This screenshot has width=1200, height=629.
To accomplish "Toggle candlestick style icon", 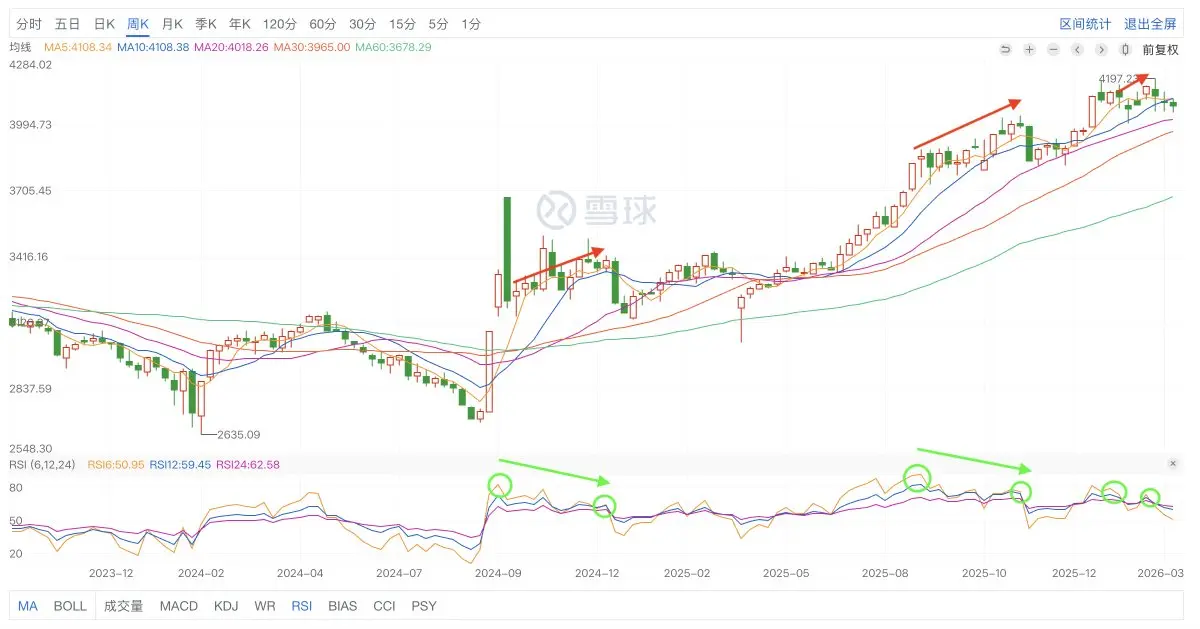I will [x=1125, y=49].
